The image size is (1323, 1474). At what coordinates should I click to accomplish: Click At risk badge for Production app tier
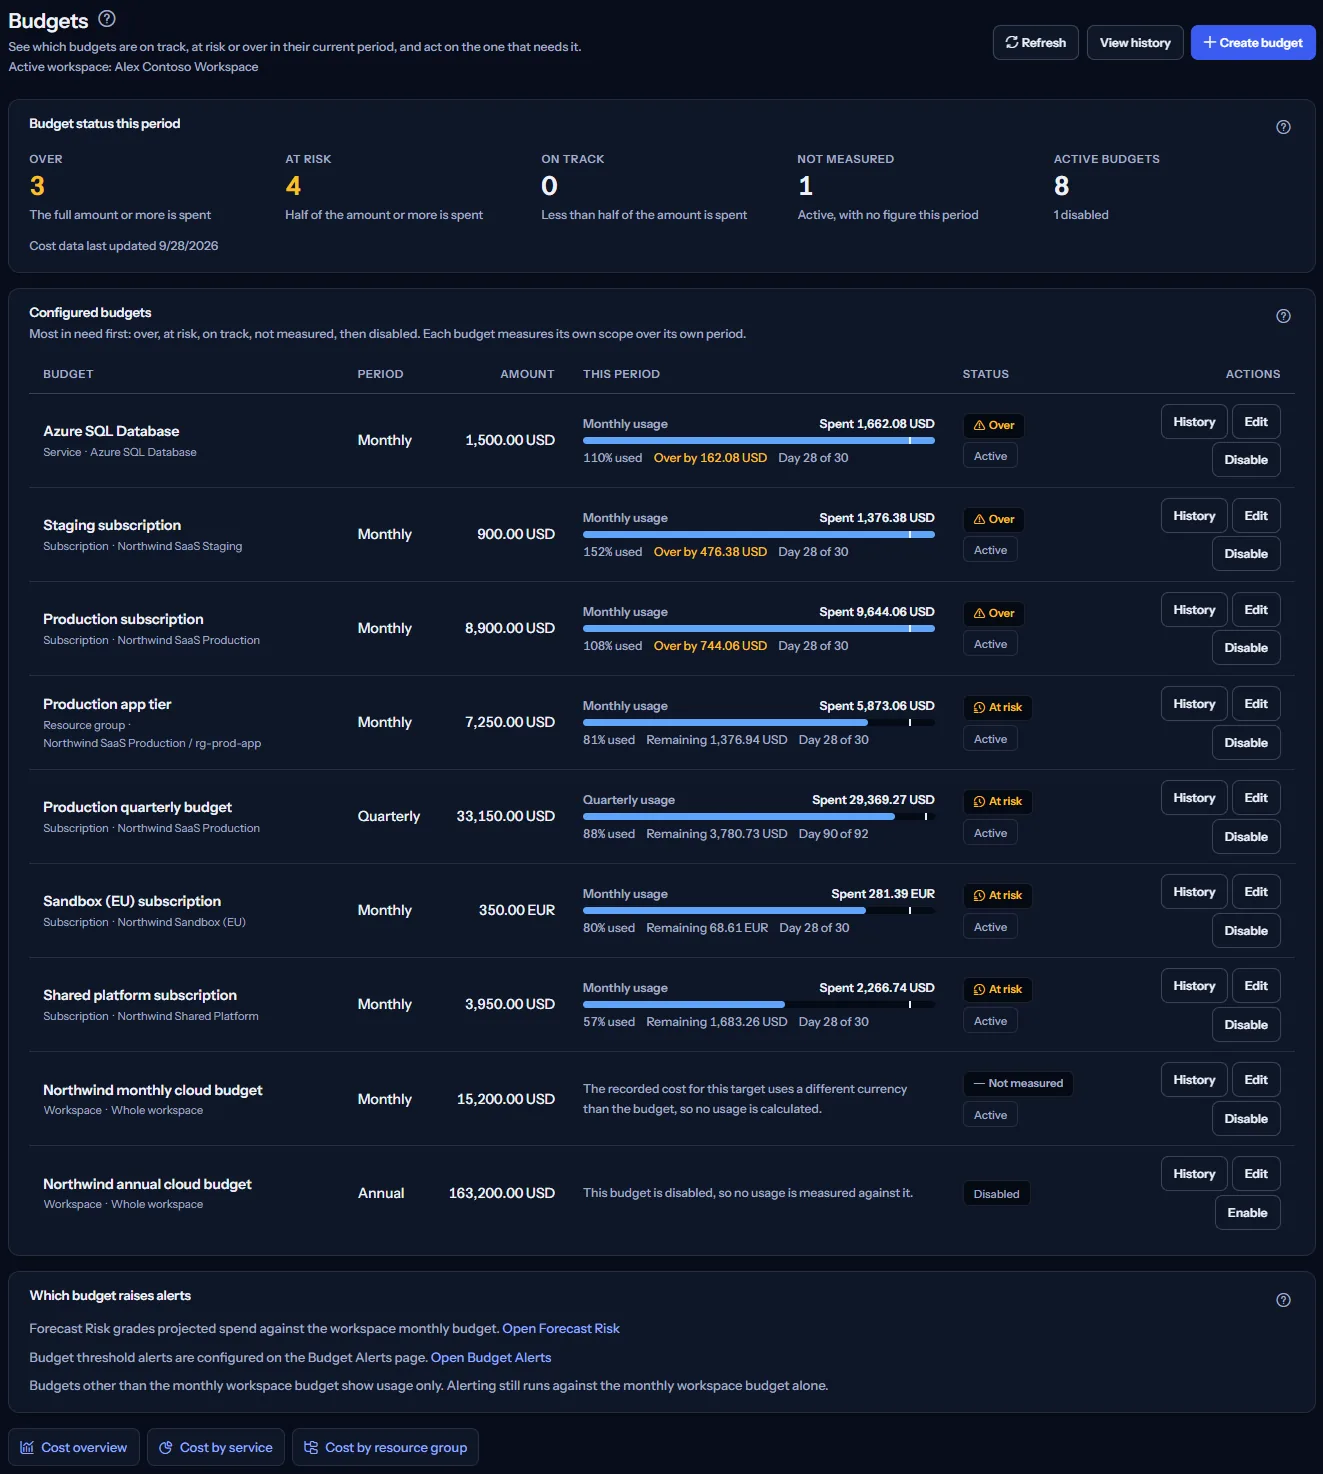tap(997, 707)
